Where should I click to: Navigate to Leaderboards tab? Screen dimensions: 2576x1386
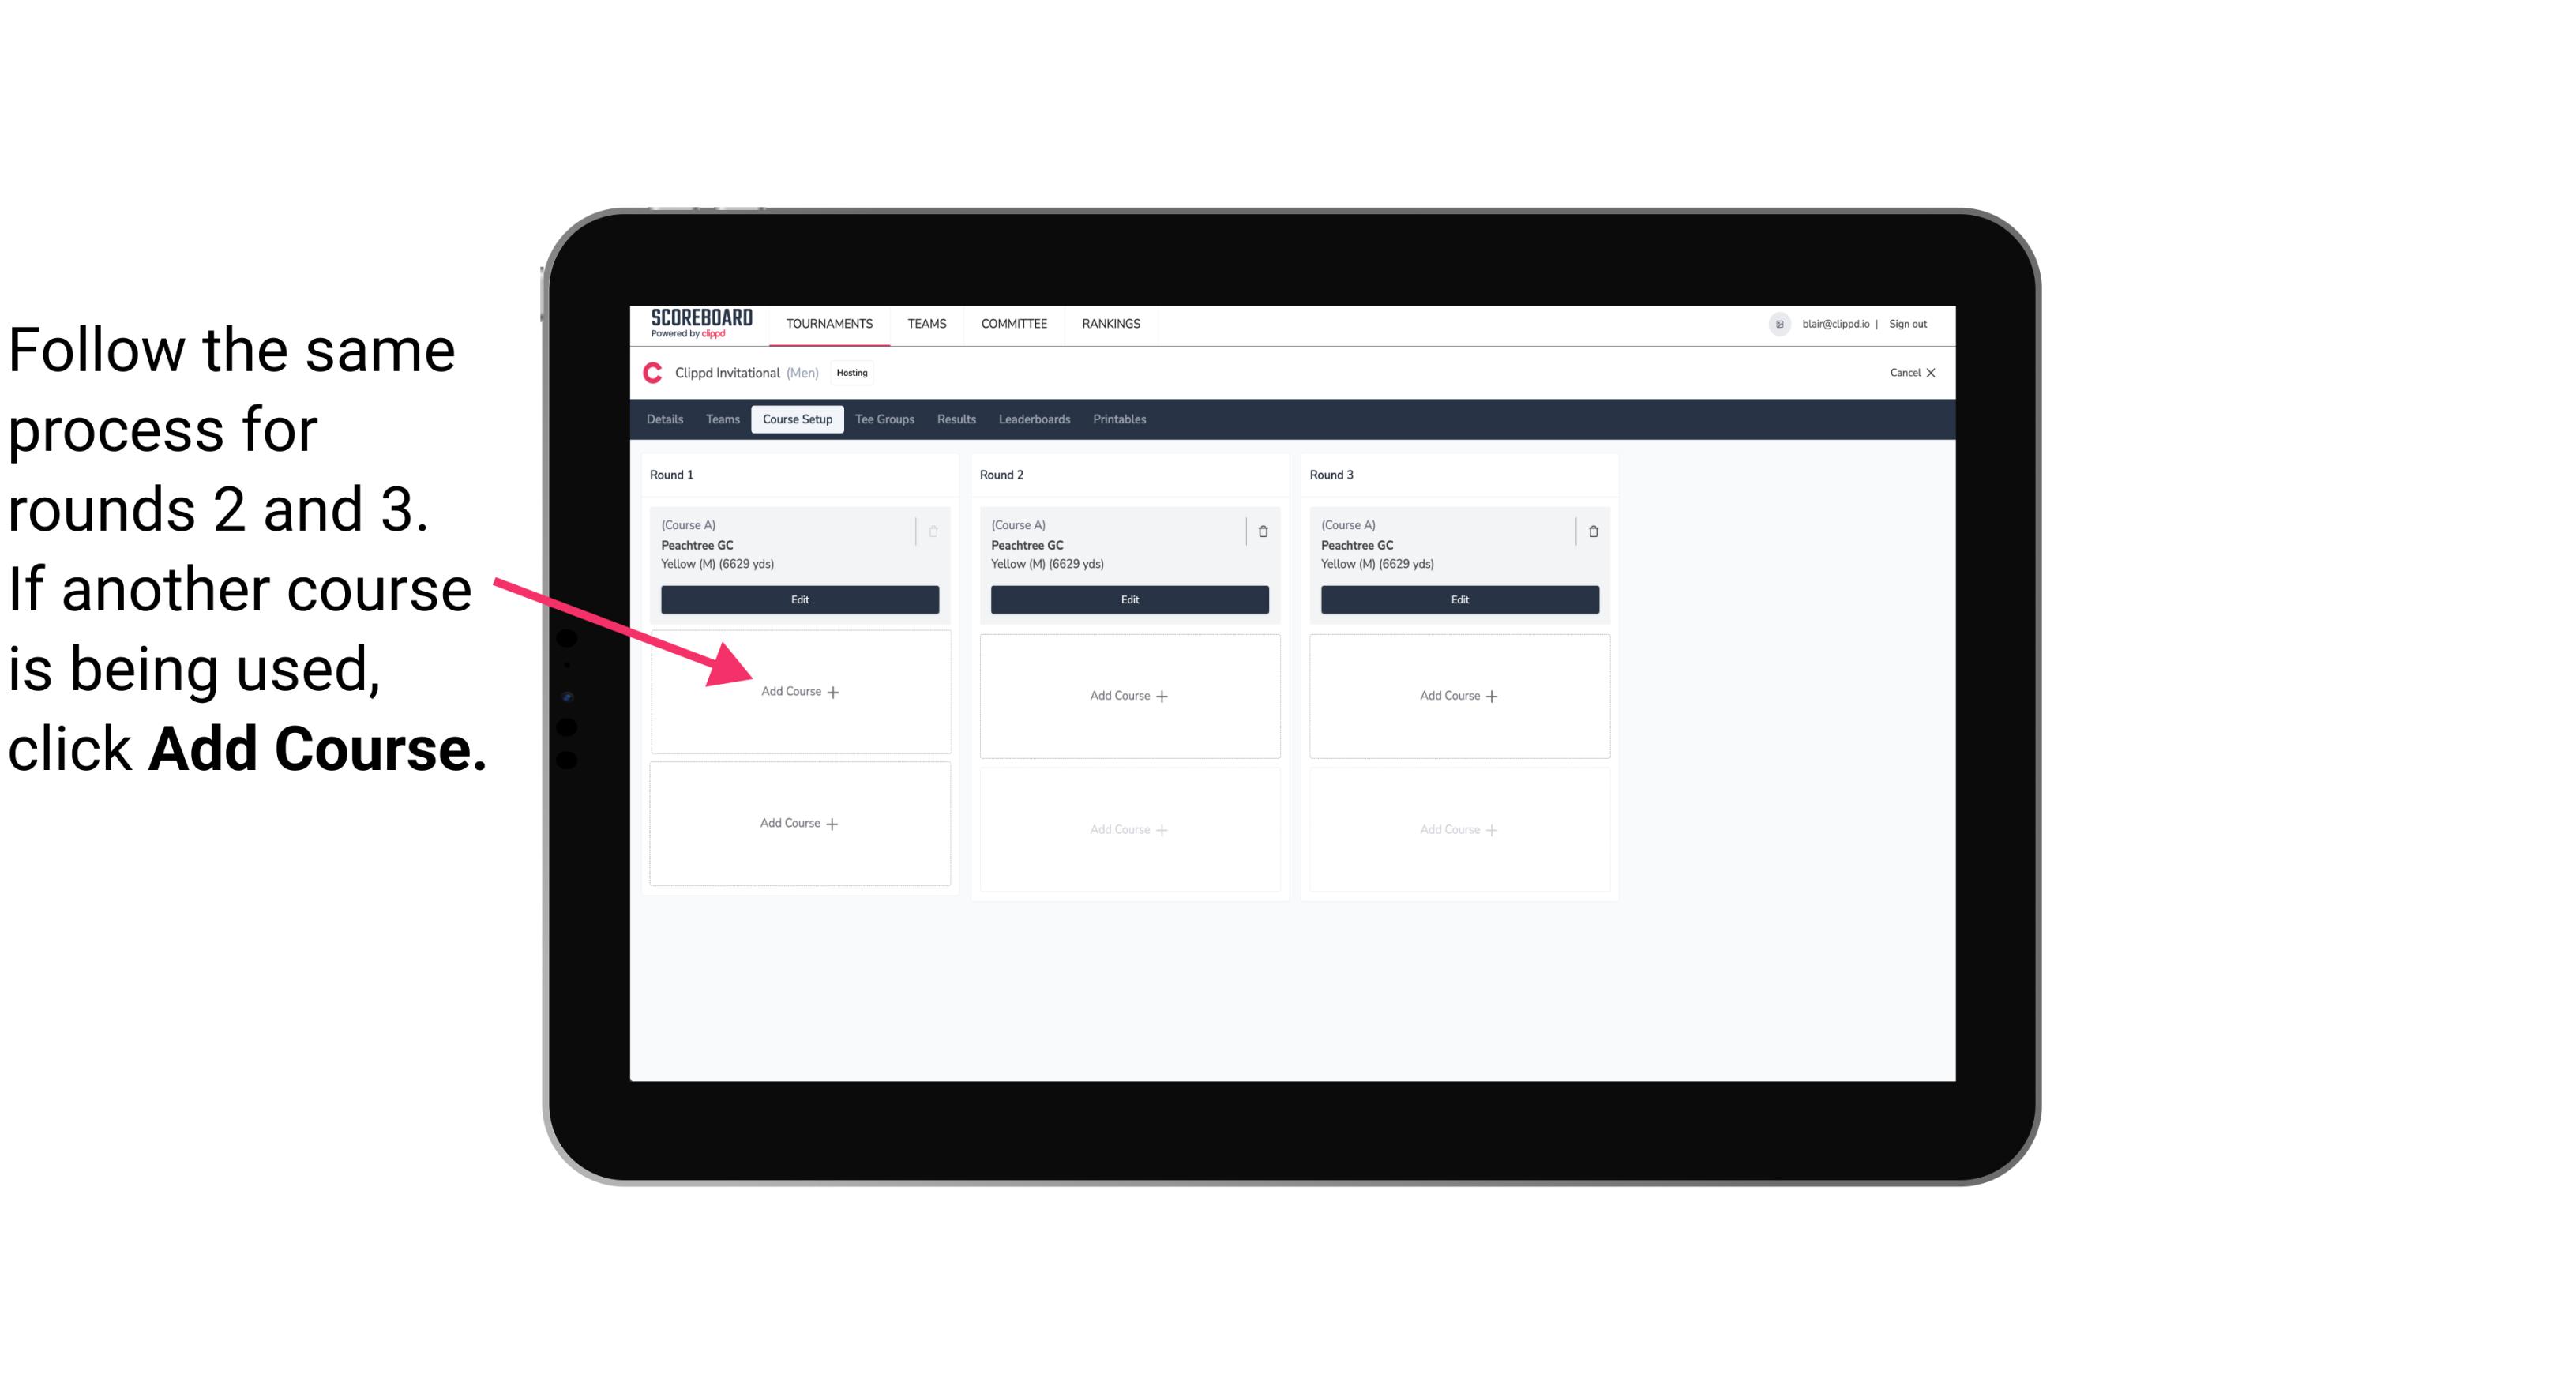tap(1035, 420)
